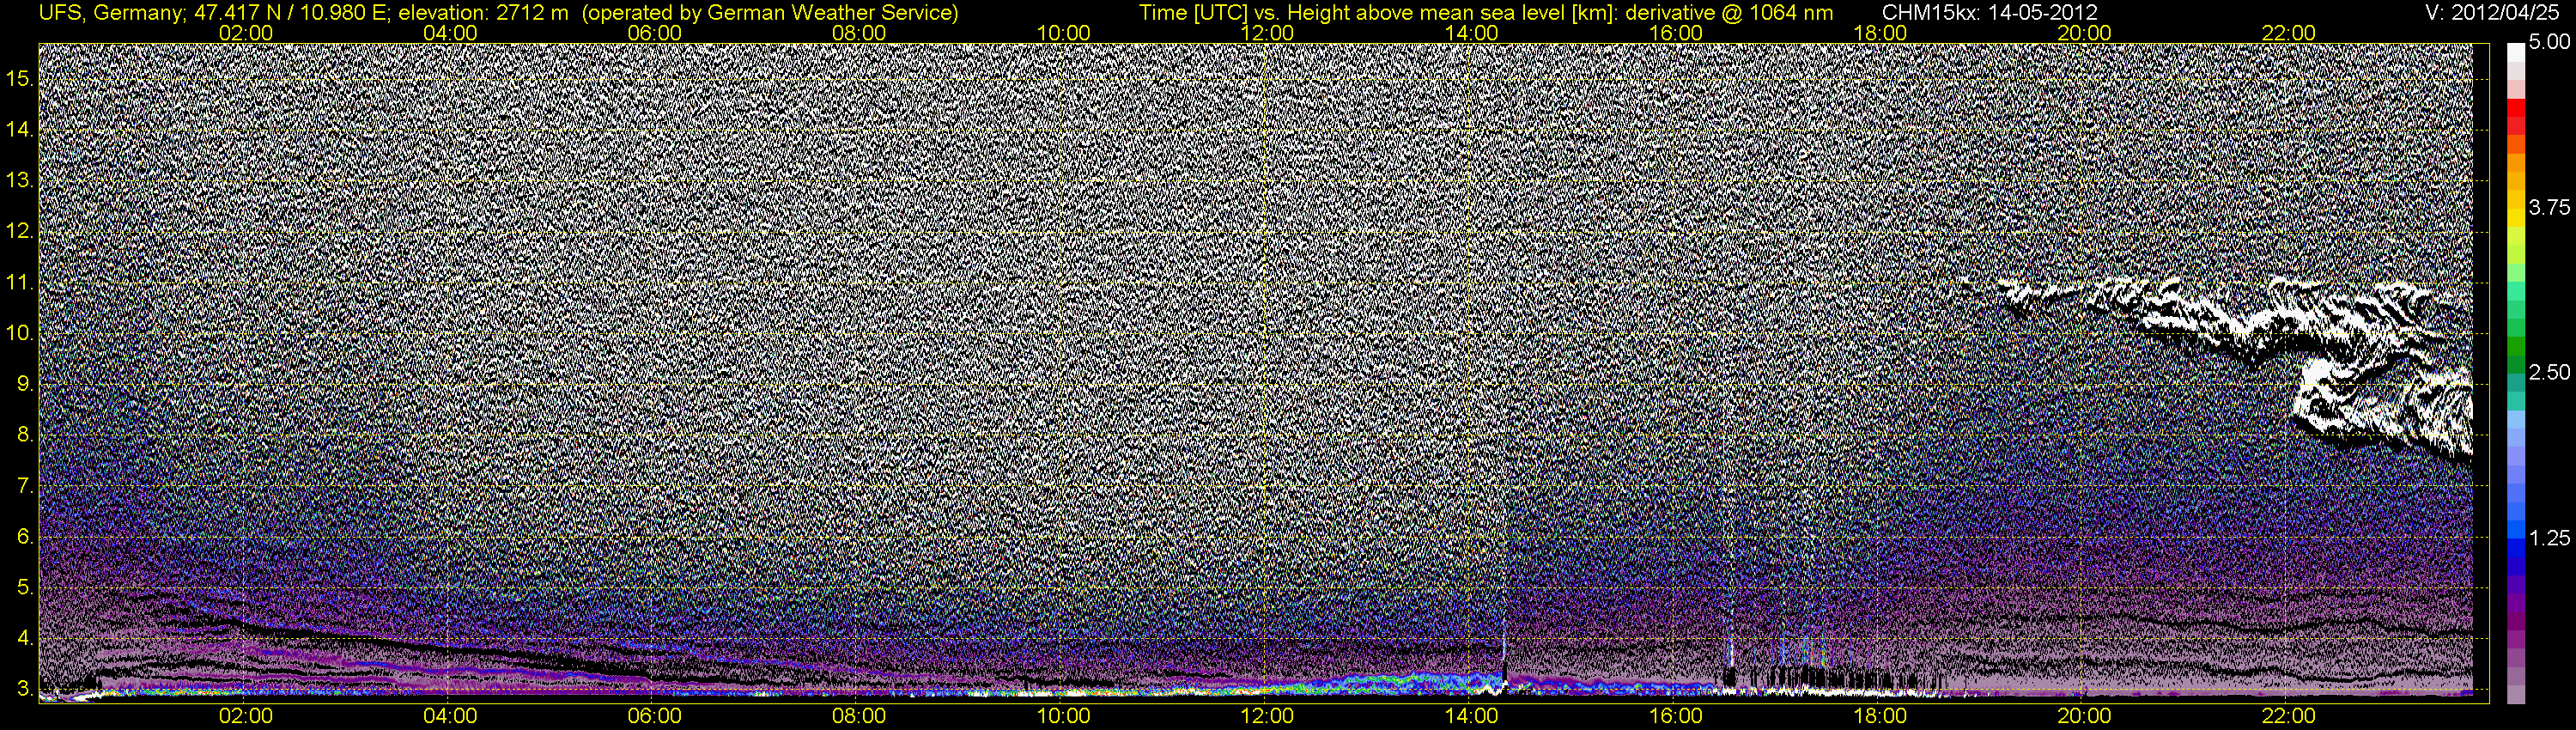Click the coordinates '47.417 N / 10.980 E'
This screenshot has width=2576, height=730.
point(290,13)
